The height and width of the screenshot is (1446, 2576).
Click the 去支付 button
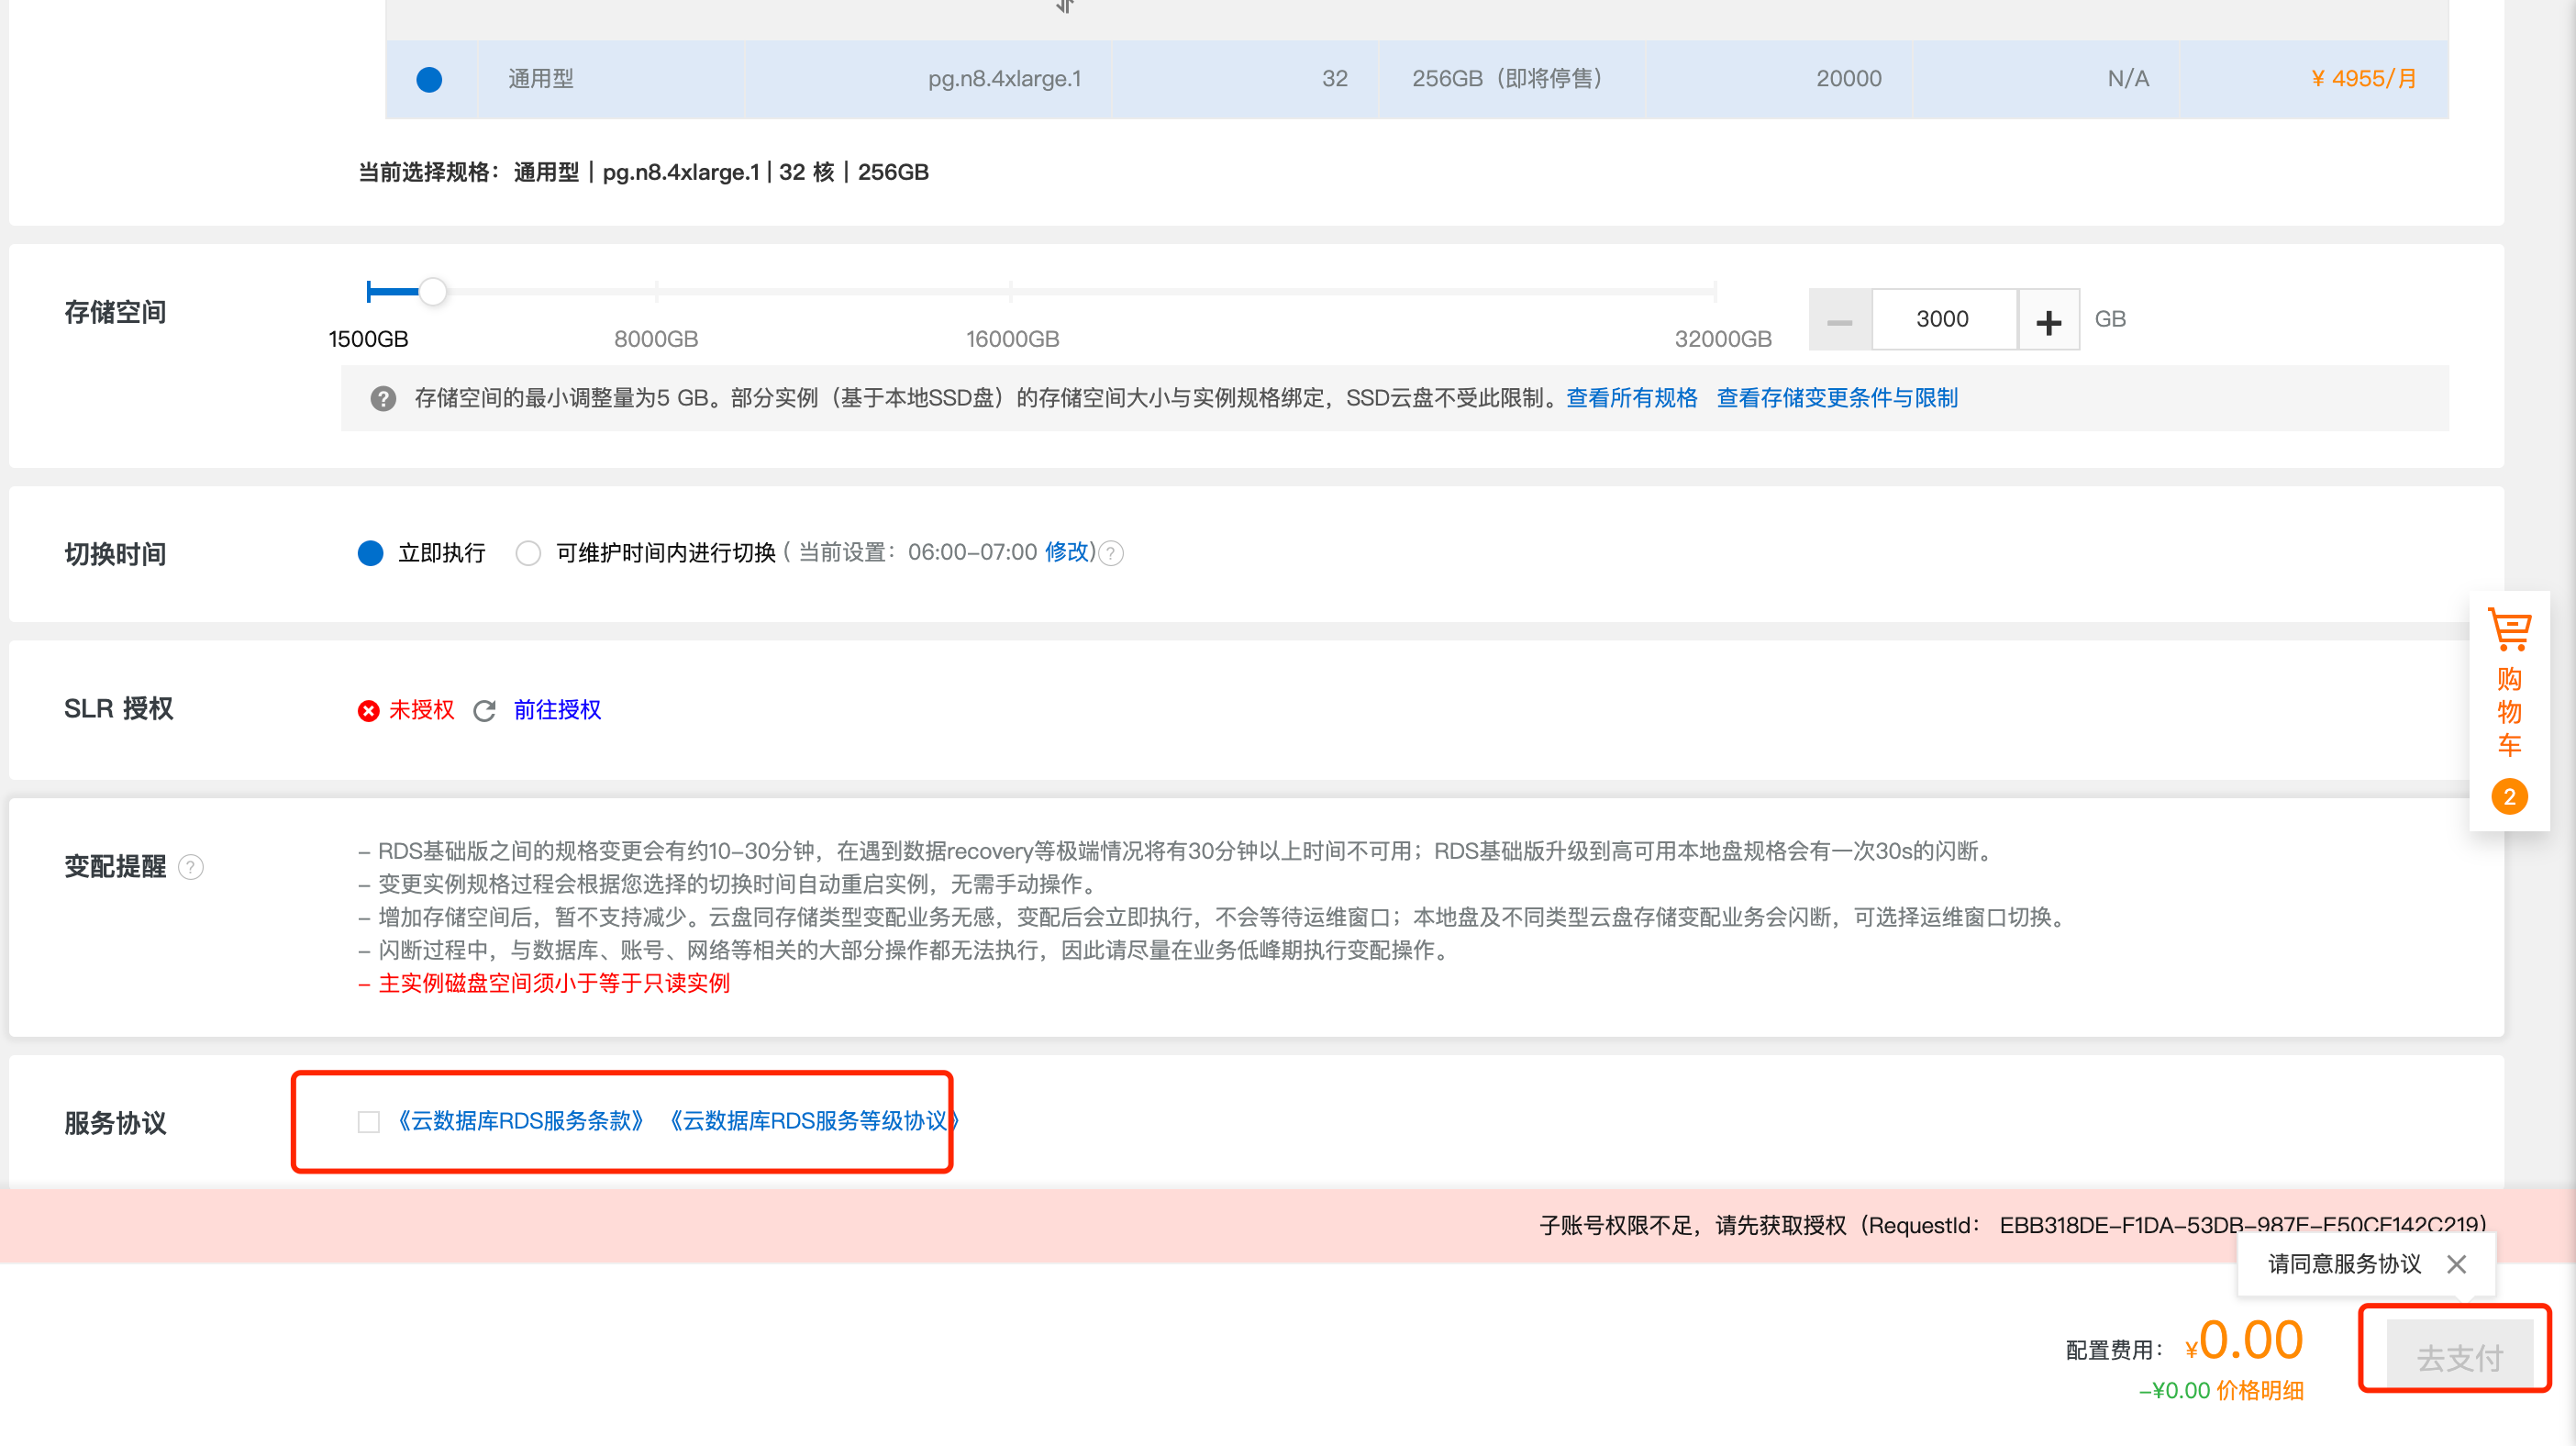2459,1354
